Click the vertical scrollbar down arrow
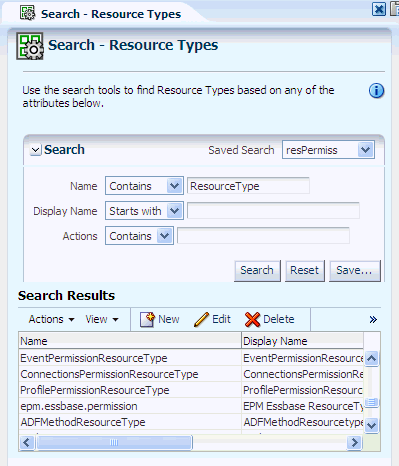399x466 pixels. point(371,425)
